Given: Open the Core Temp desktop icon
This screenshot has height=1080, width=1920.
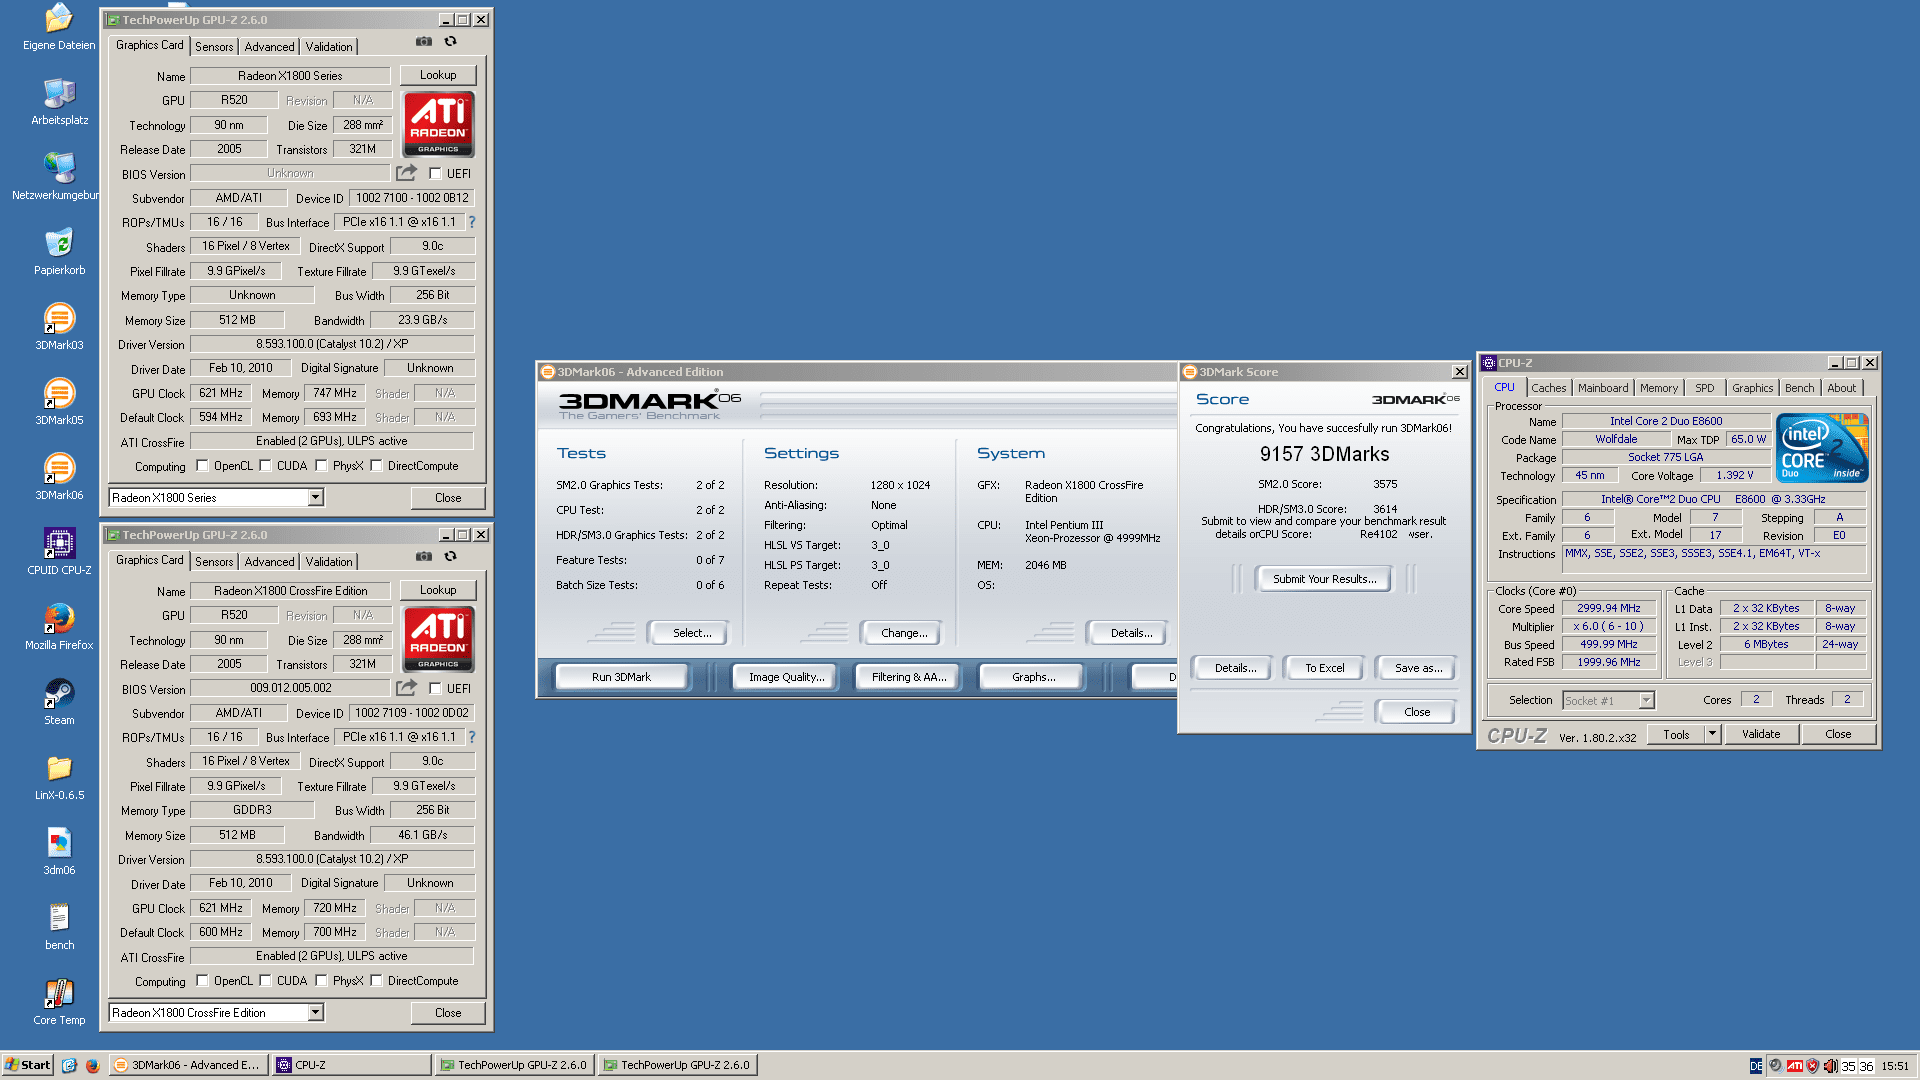Looking at the screenshot, I should tap(59, 995).
